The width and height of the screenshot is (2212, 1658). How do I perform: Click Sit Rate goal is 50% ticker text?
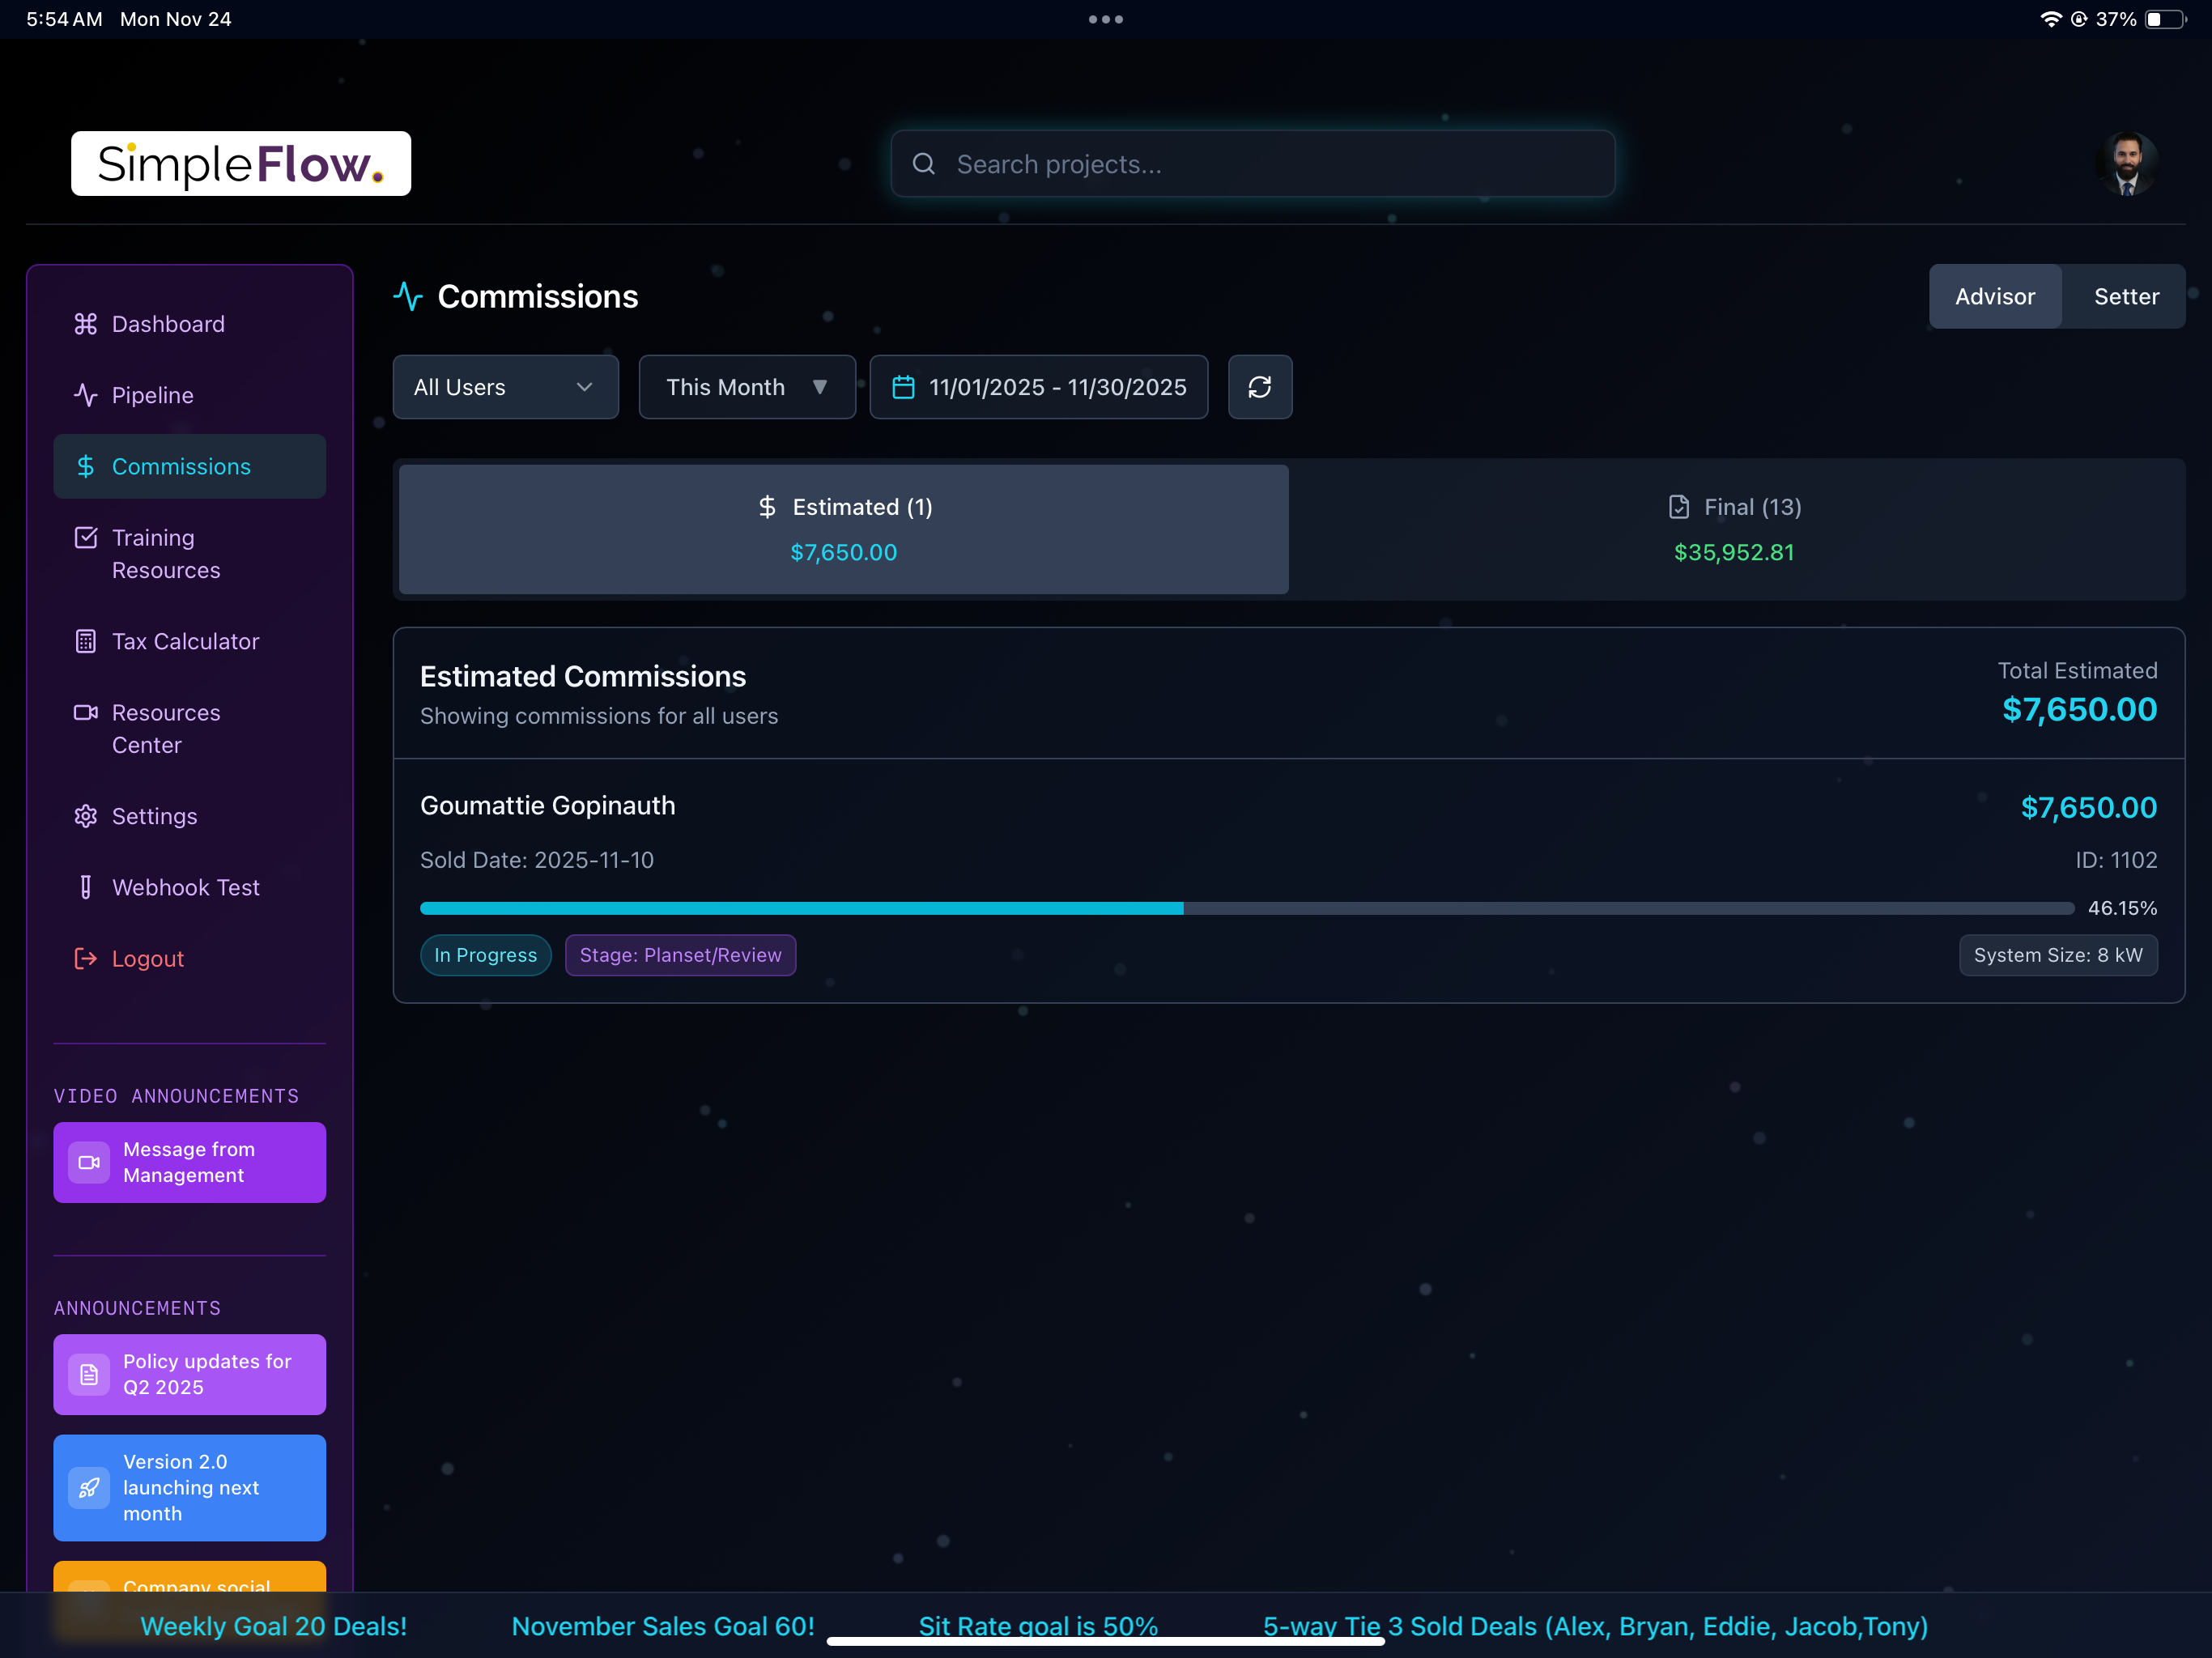(x=1038, y=1626)
